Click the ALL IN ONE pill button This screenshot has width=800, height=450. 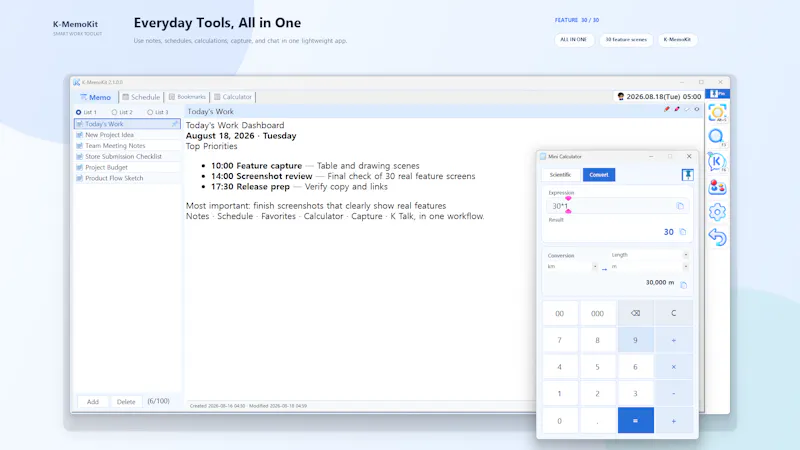(573, 40)
